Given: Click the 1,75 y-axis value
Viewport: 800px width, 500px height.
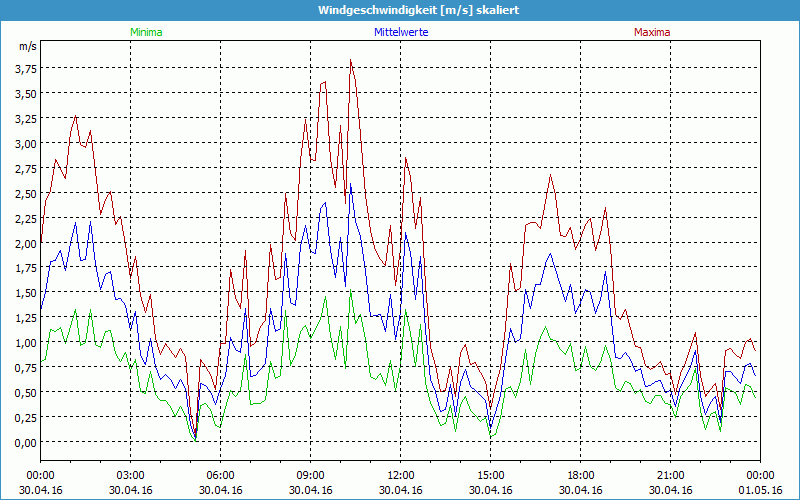Looking at the screenshot, I should pos(26,269).
